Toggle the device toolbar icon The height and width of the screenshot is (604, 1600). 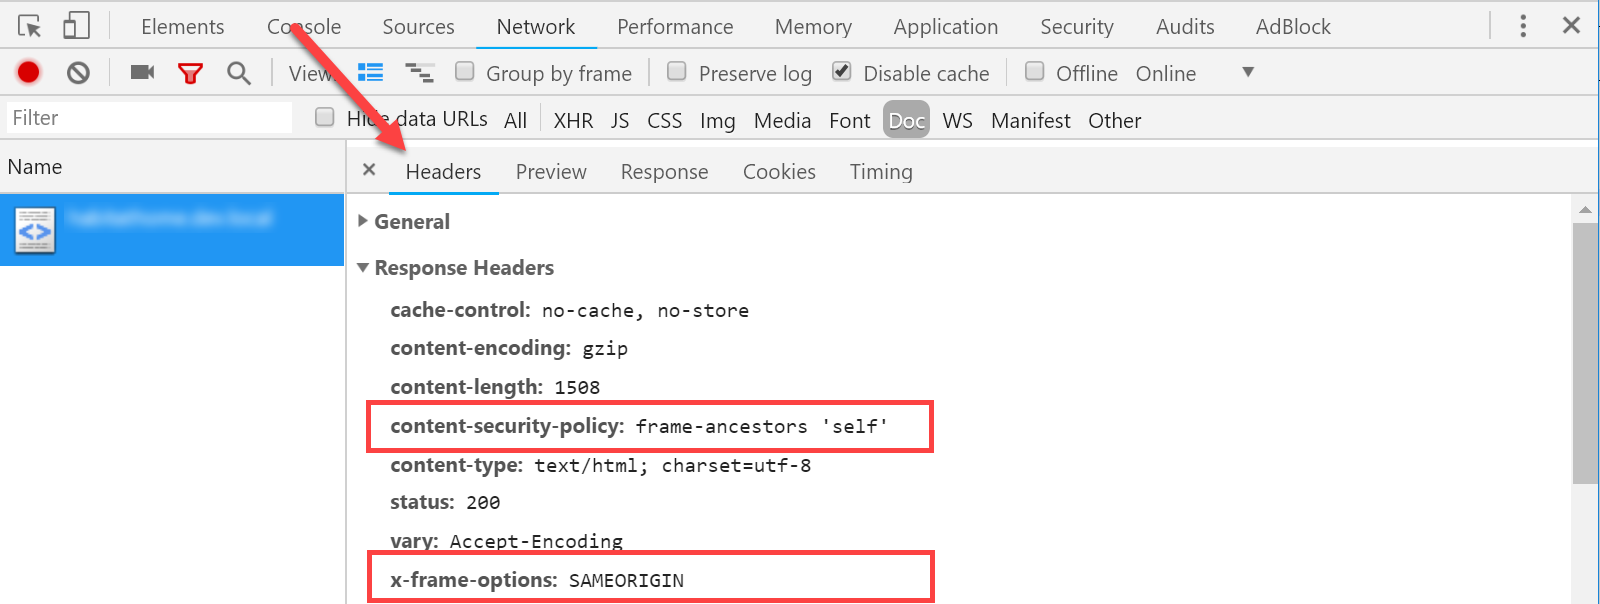click(76, 26)
